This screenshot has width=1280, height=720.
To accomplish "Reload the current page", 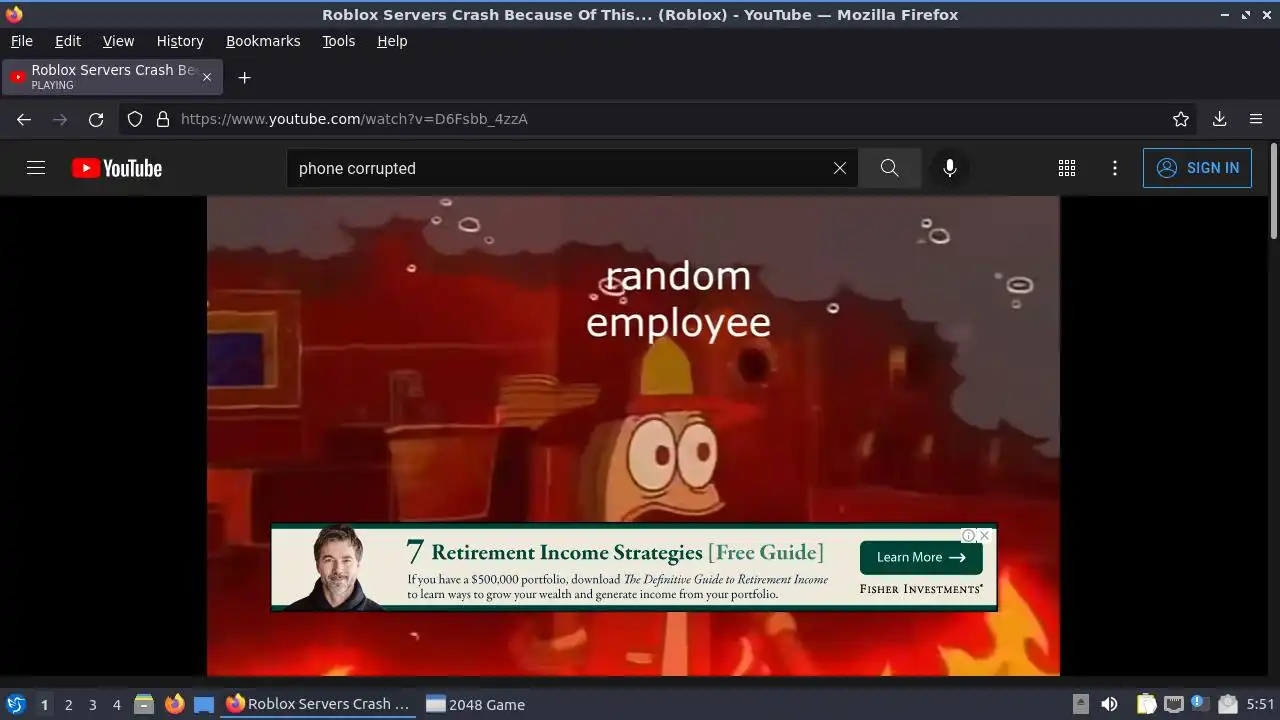I will (96, 119).
